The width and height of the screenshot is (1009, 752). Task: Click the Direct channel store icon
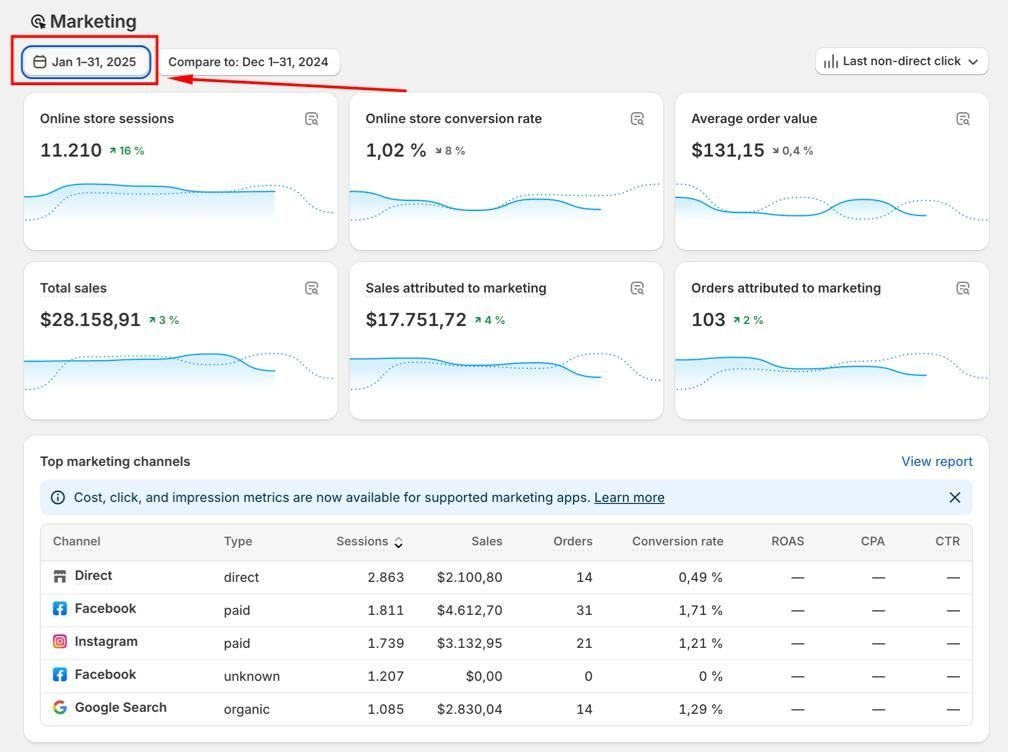[x=60, y=576]
